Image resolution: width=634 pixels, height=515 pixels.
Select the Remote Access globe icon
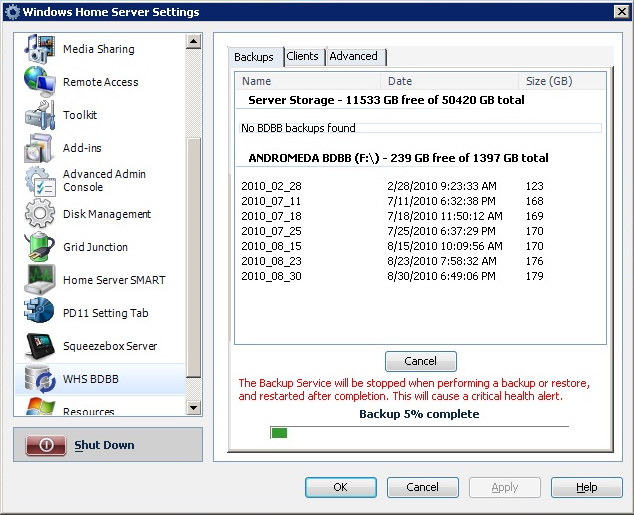(x=39, y=82)
